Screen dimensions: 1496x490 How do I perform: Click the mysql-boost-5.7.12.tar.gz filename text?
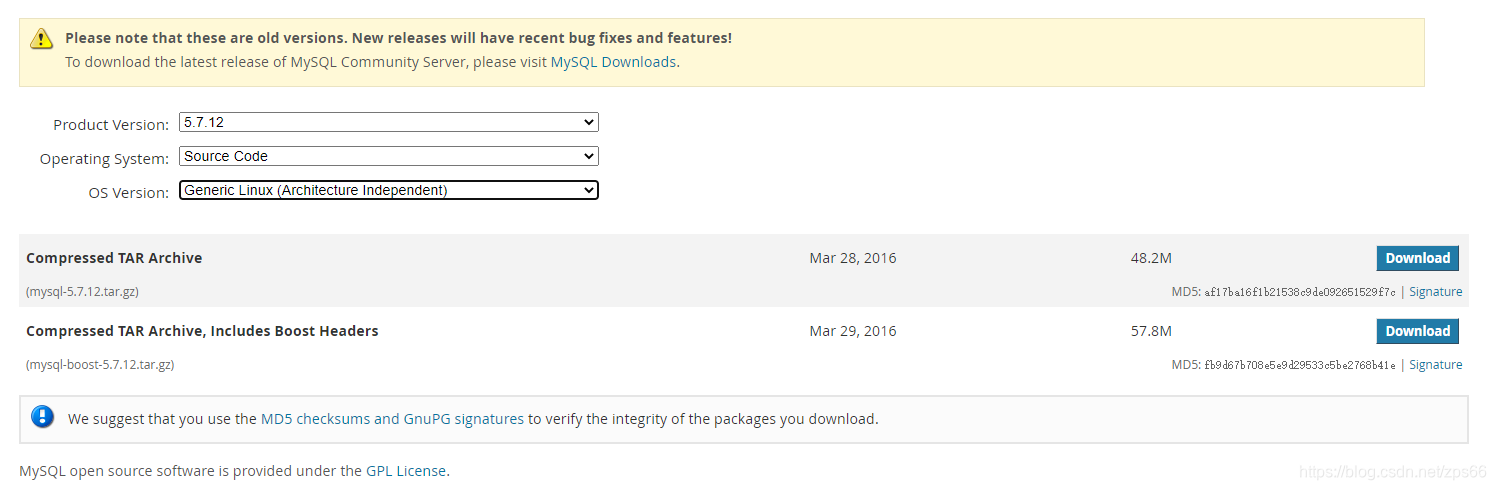100,365
